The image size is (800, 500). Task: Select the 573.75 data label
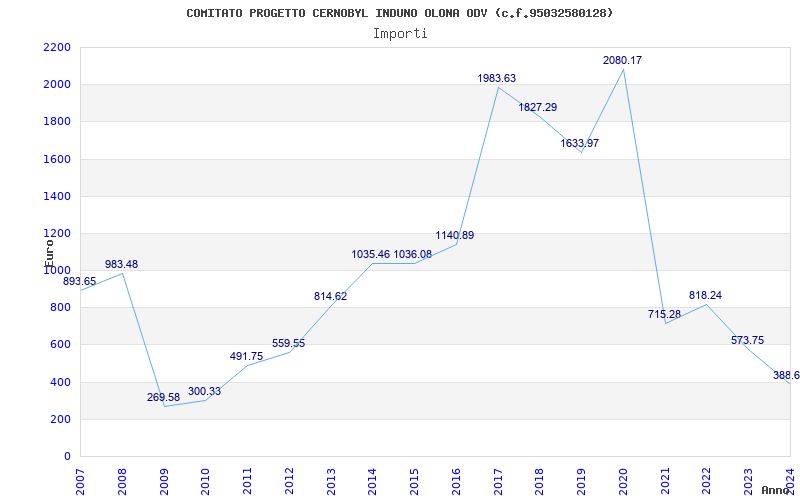point(747,340)
